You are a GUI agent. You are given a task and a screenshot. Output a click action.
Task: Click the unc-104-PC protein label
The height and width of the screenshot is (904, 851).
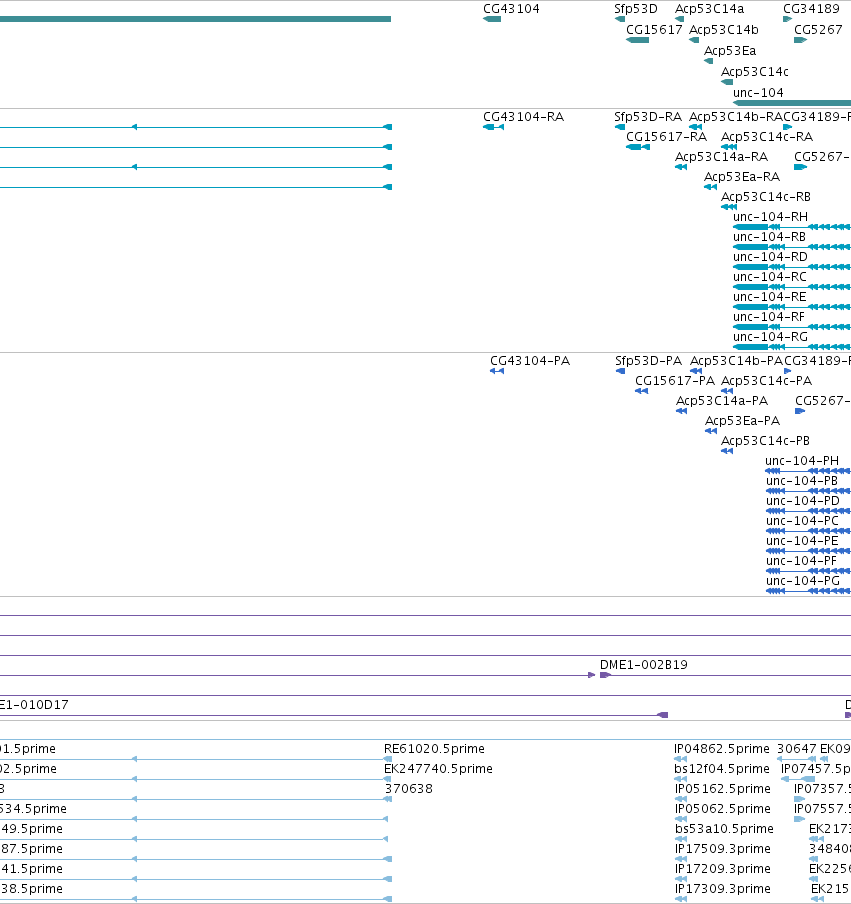pyautogui.click(x=802, y=521)
